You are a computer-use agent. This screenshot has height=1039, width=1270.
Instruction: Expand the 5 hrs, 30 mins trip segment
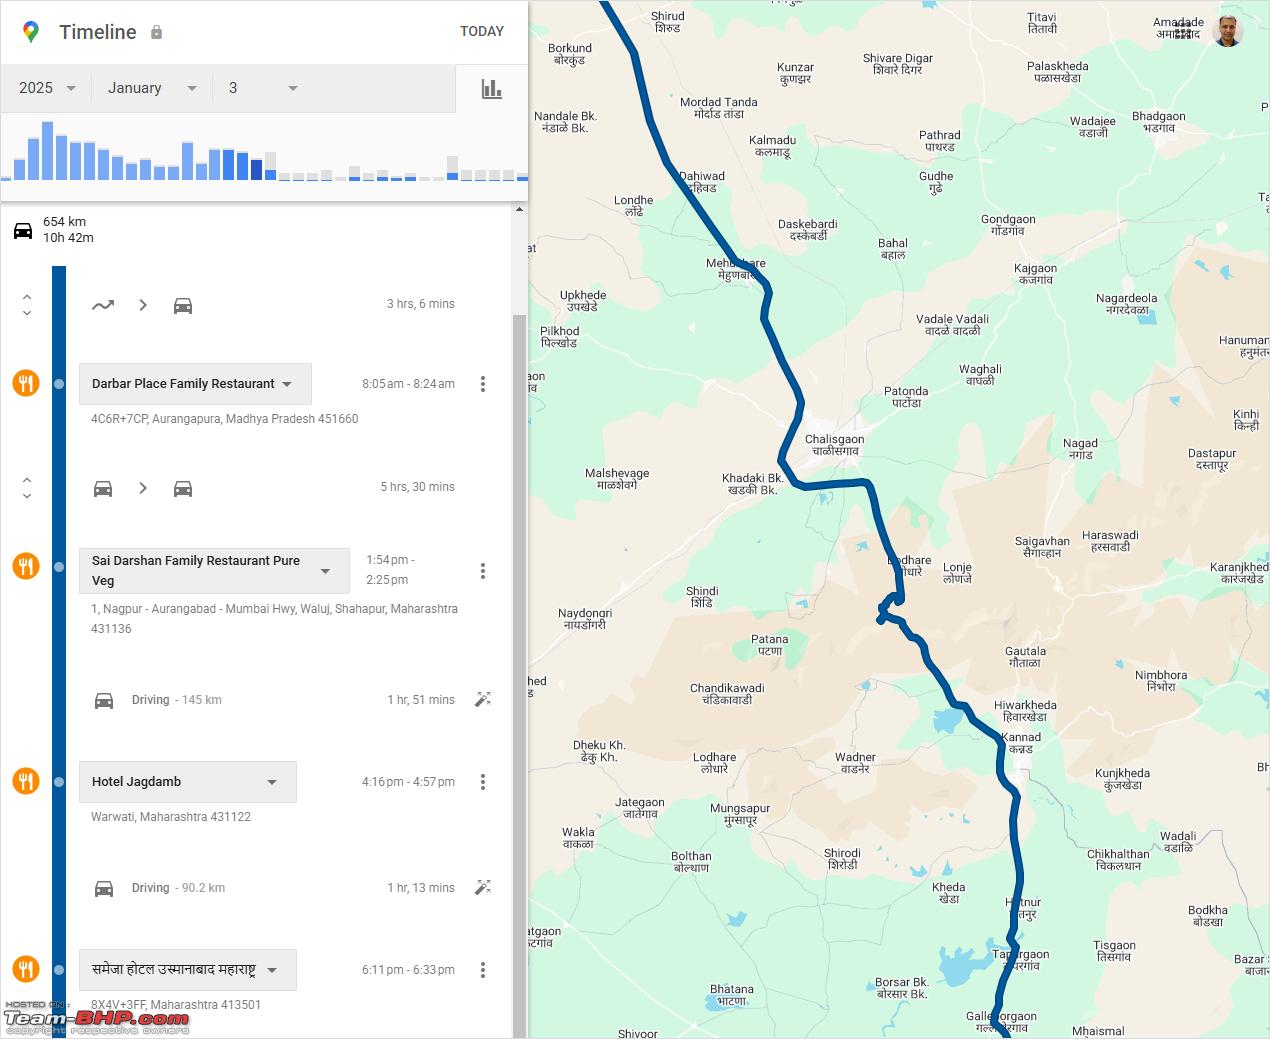pyautogui.click(x=27, y=488)
